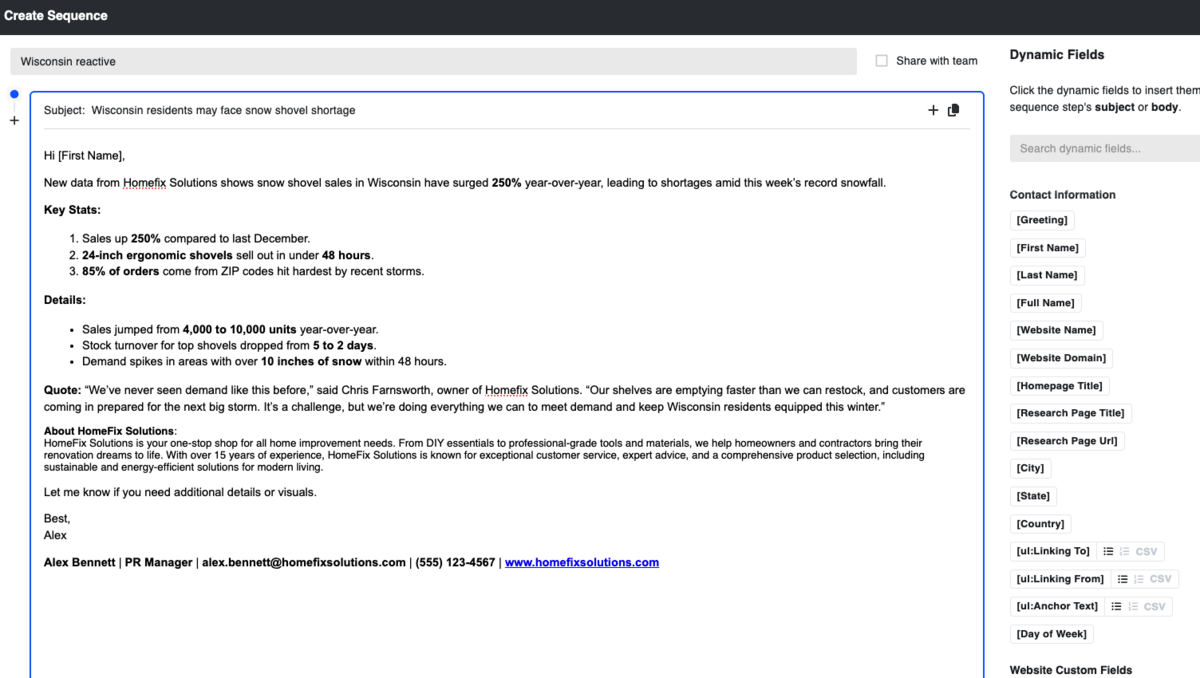Viewport: 1200px width, 678px height.
Task: Insert the [First Name] dynamic field
Action: click(1047, 247)
